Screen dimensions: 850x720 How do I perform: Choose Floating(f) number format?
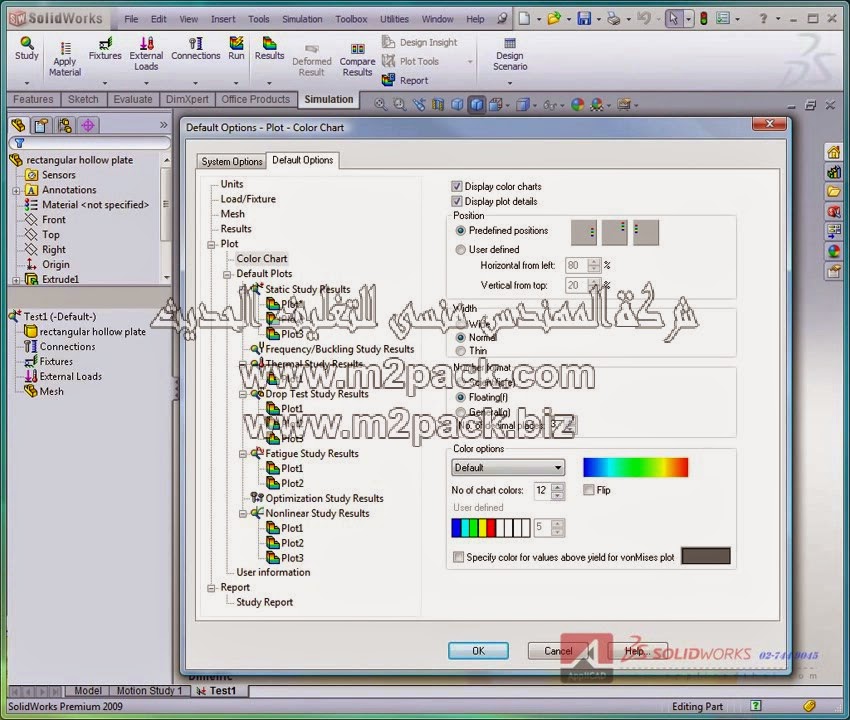click(x=461, y=397)
